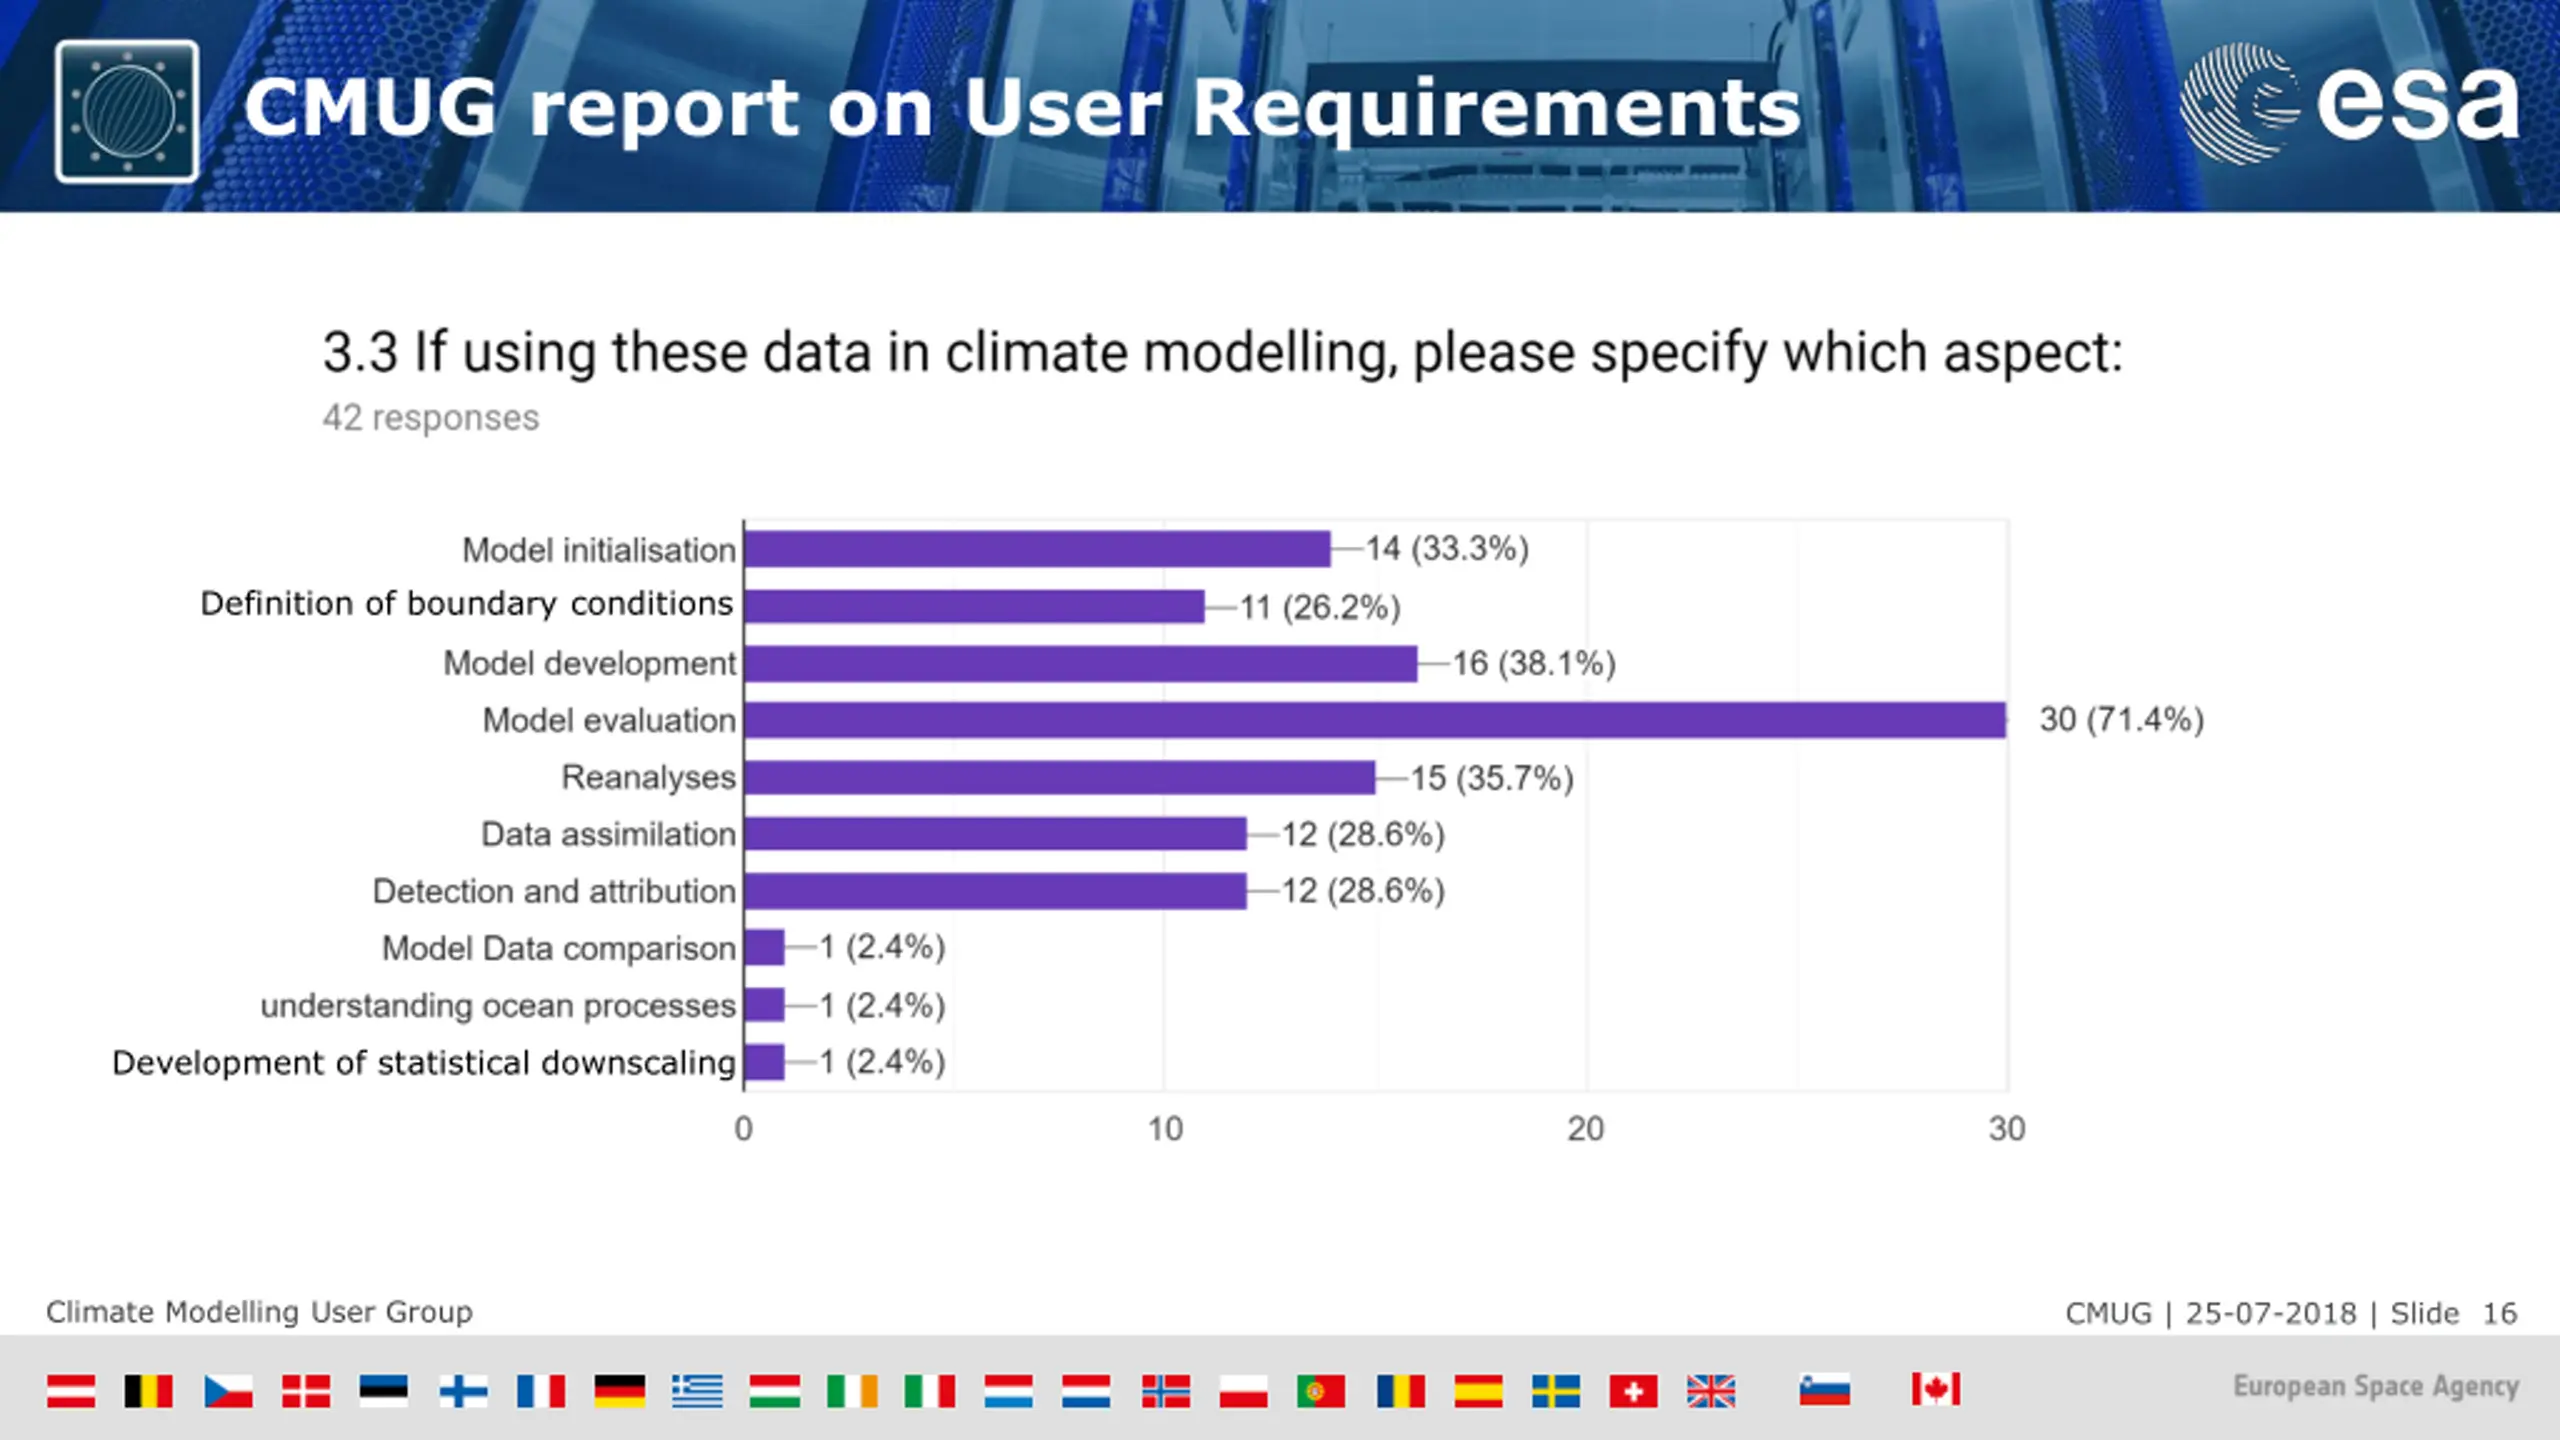Select the Austria flag icon

pos(71,1391)
